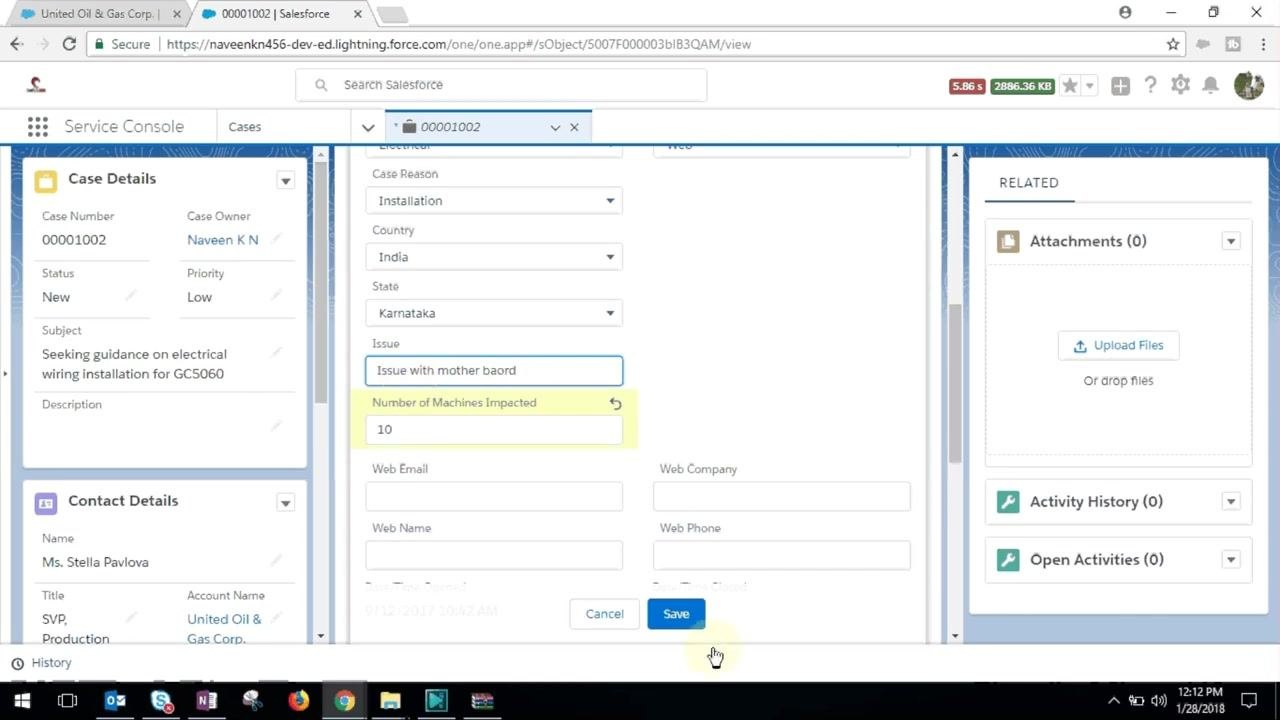Open the State dropdown showing Karnataka

tap(494, 313)
